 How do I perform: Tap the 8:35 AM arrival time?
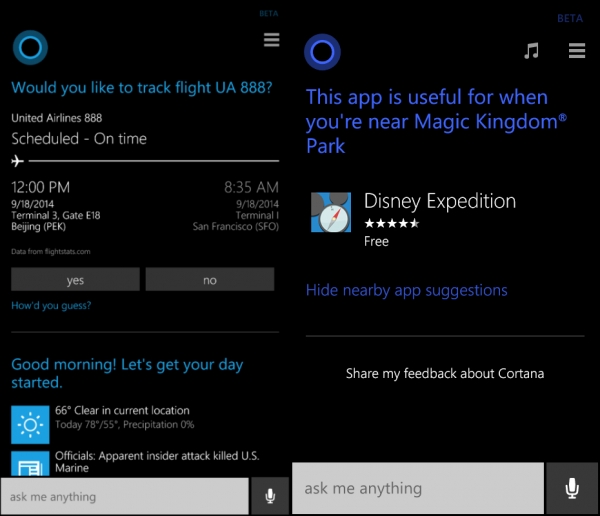point(251,187)
